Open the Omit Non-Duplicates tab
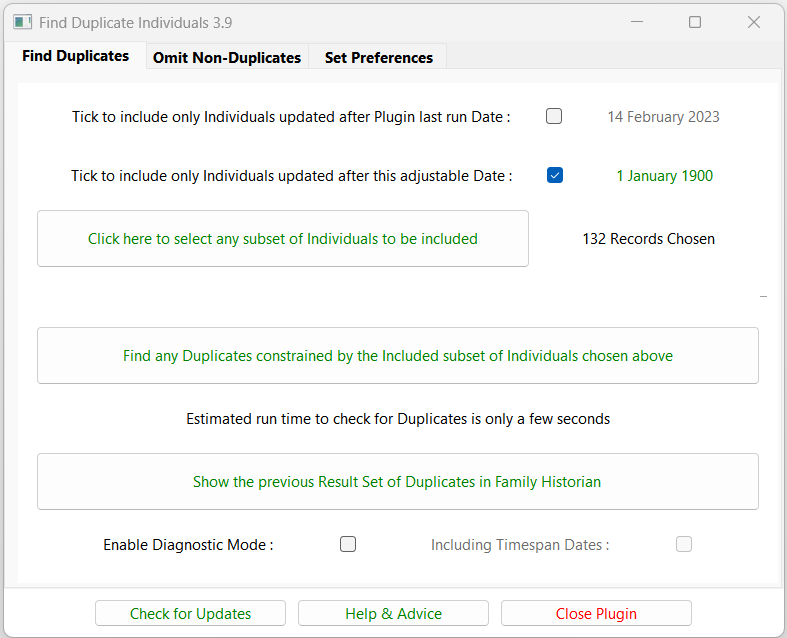The width and height of the screenshot is (787, 638). [227, 58]
